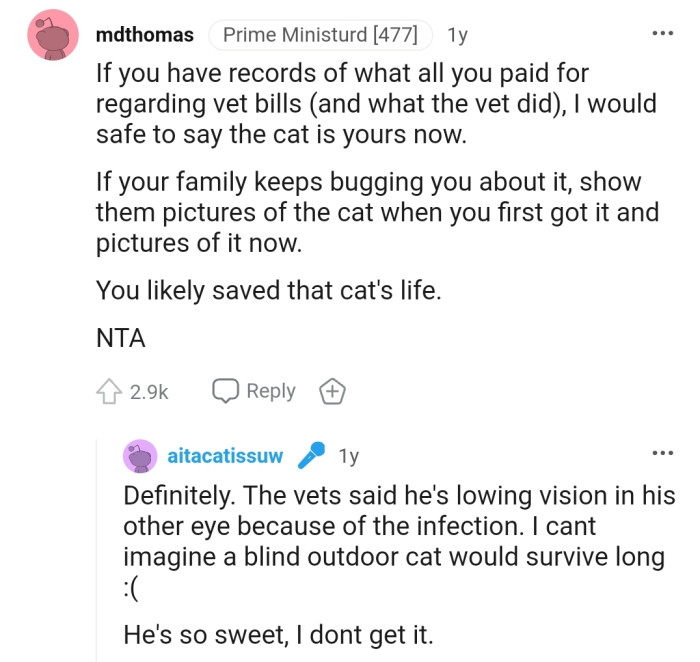Open aitacatissuw's profile avatar
The image size is (700, 662).
139,456
